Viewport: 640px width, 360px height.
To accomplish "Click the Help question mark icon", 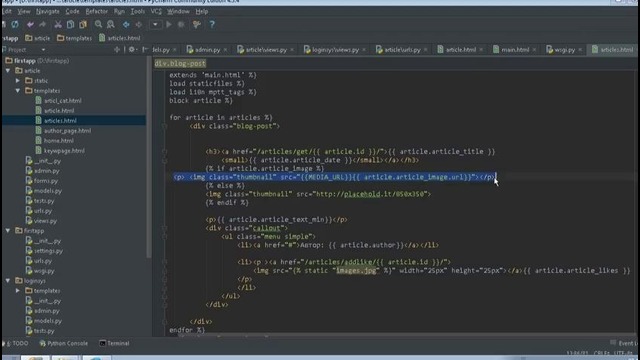I will pos(212,24).
